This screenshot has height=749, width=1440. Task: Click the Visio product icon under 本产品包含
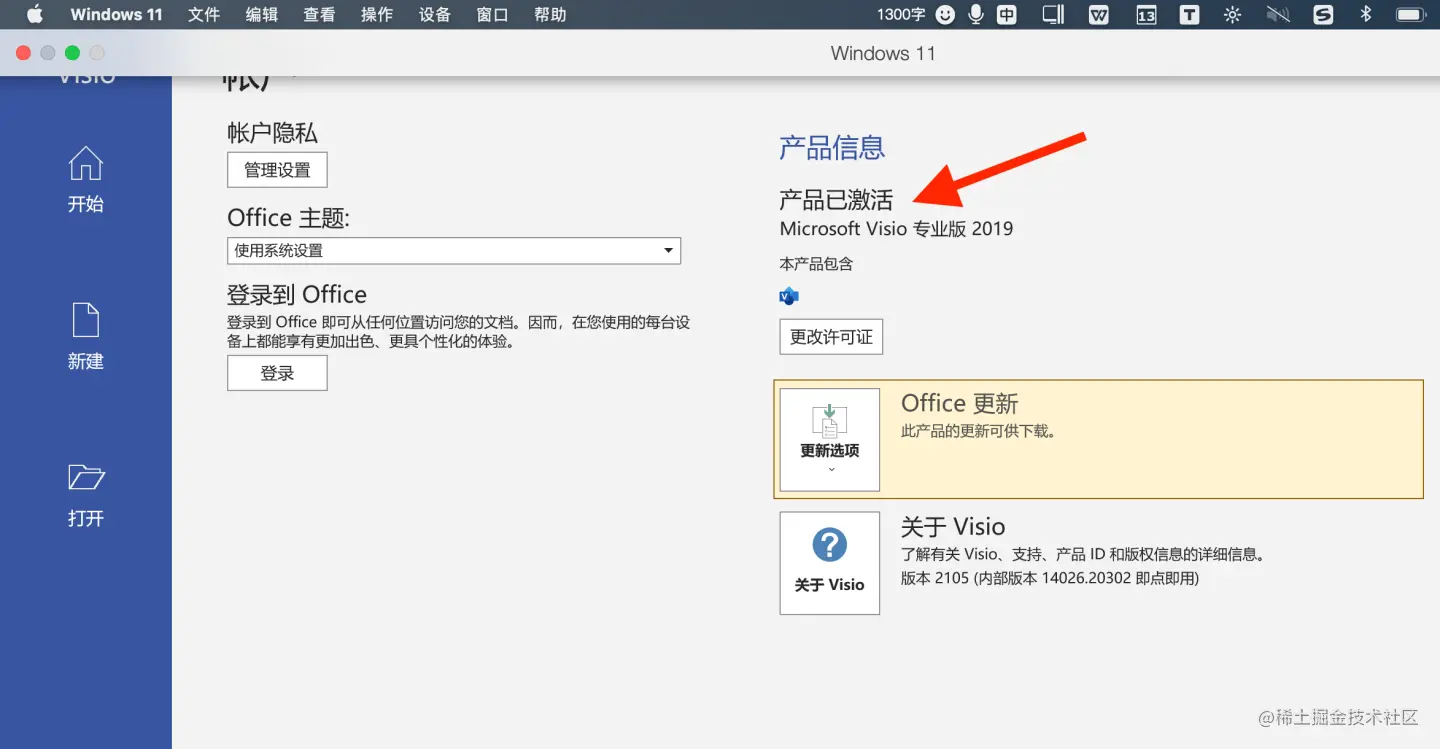788,296
